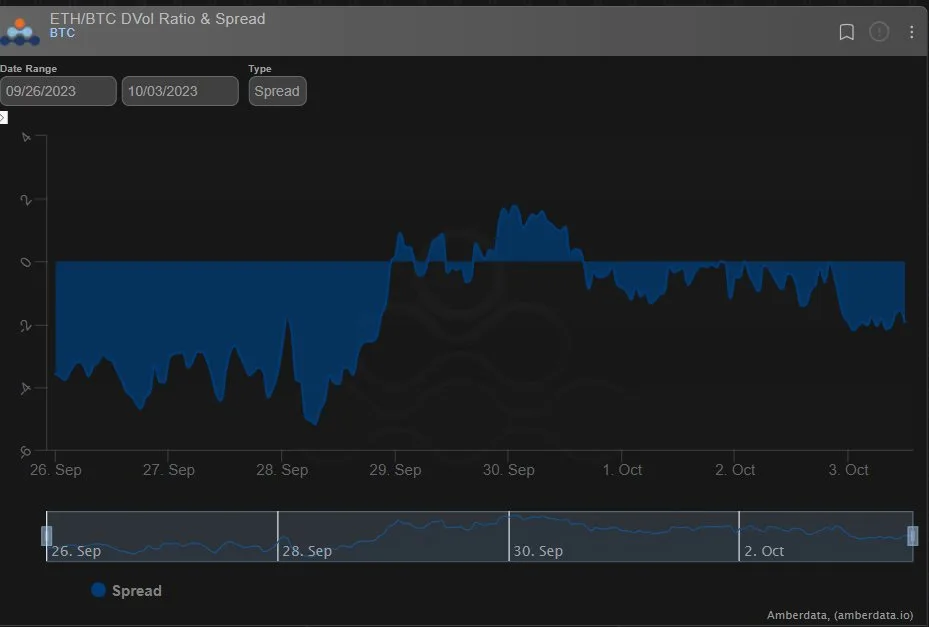The width and height of the screenshot is (929, 627).
Task: Click the bookmark icon in the header
Action: pos(847,32)
